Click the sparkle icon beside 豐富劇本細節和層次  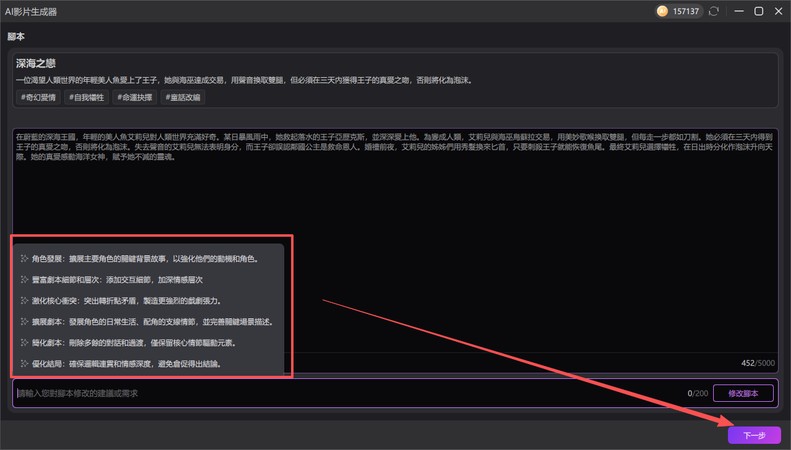[x=23, y=280]
